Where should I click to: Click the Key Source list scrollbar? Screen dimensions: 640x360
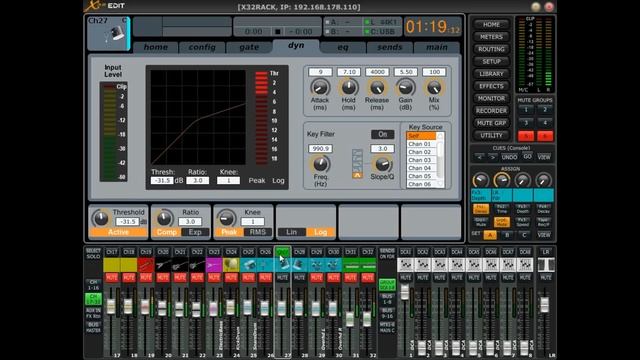click(x=440, y=160)
